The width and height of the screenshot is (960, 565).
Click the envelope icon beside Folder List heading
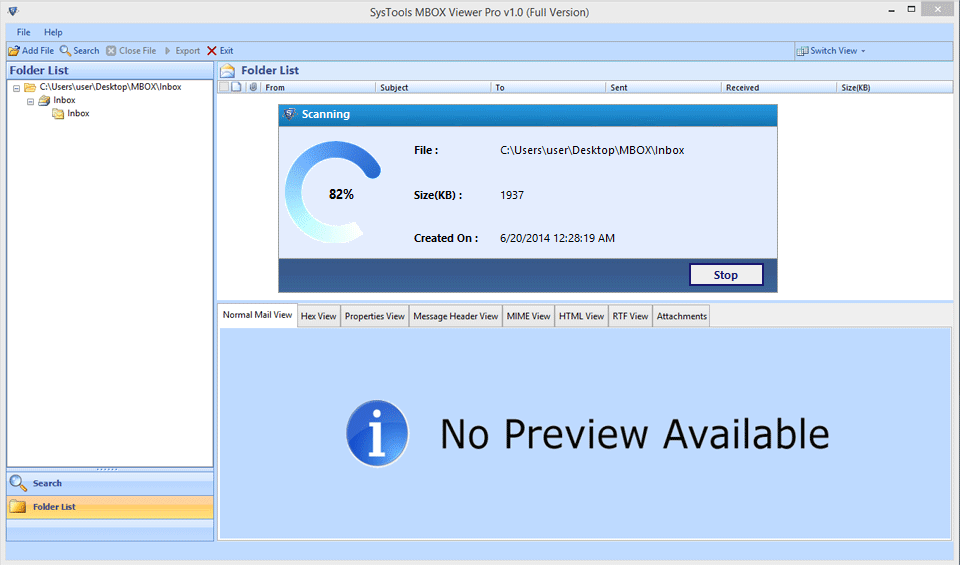click(x=227, y=71)
